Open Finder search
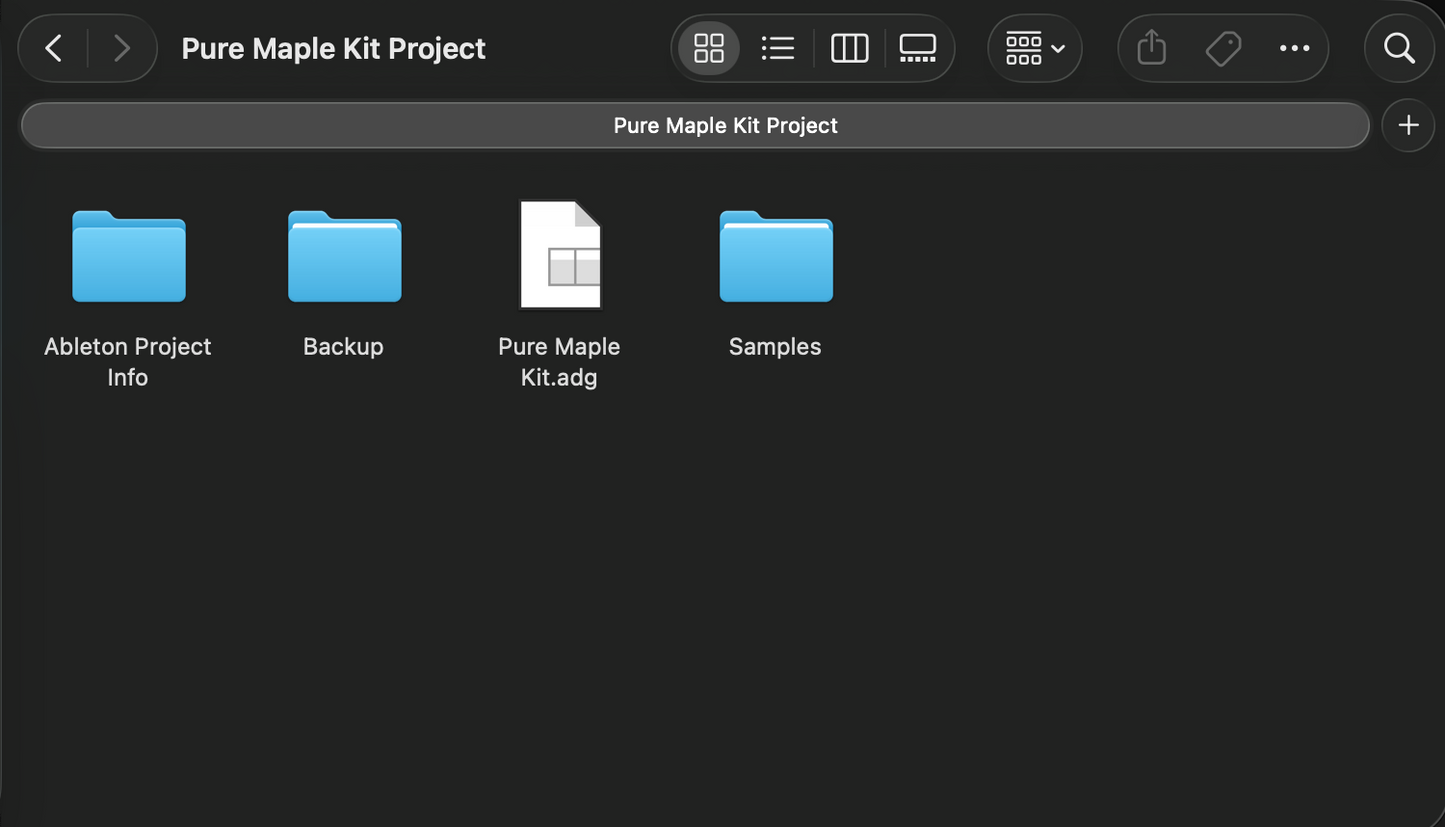 pos(1399,48)
